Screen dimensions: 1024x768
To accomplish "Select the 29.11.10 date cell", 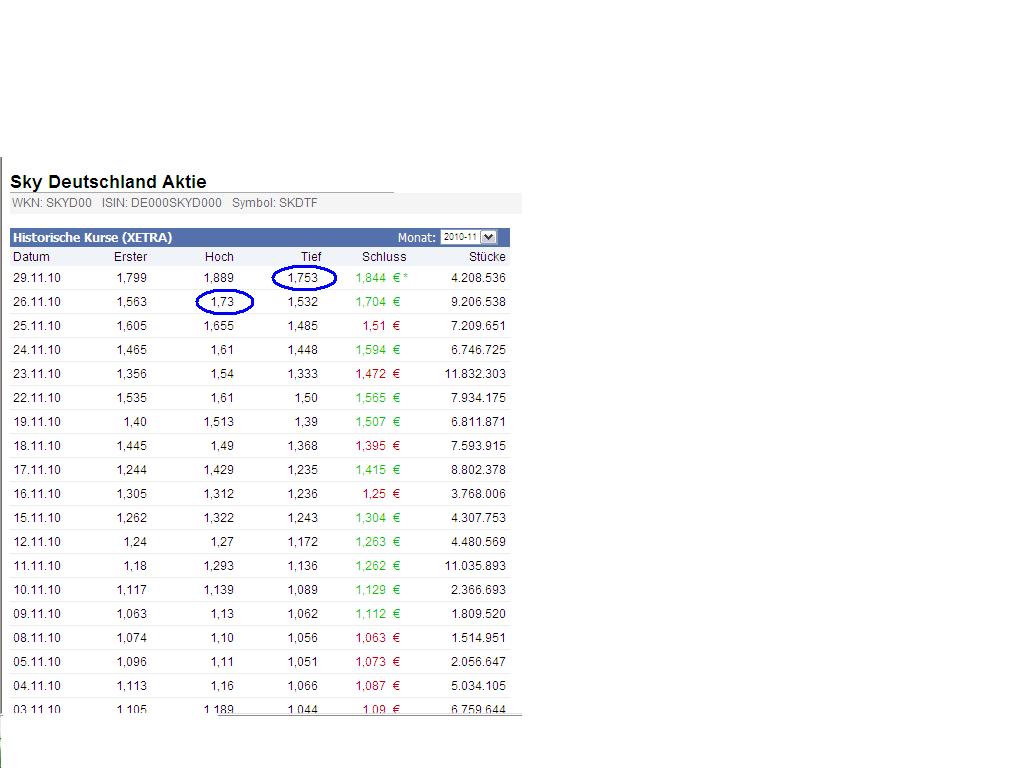I will pos(37,278).
